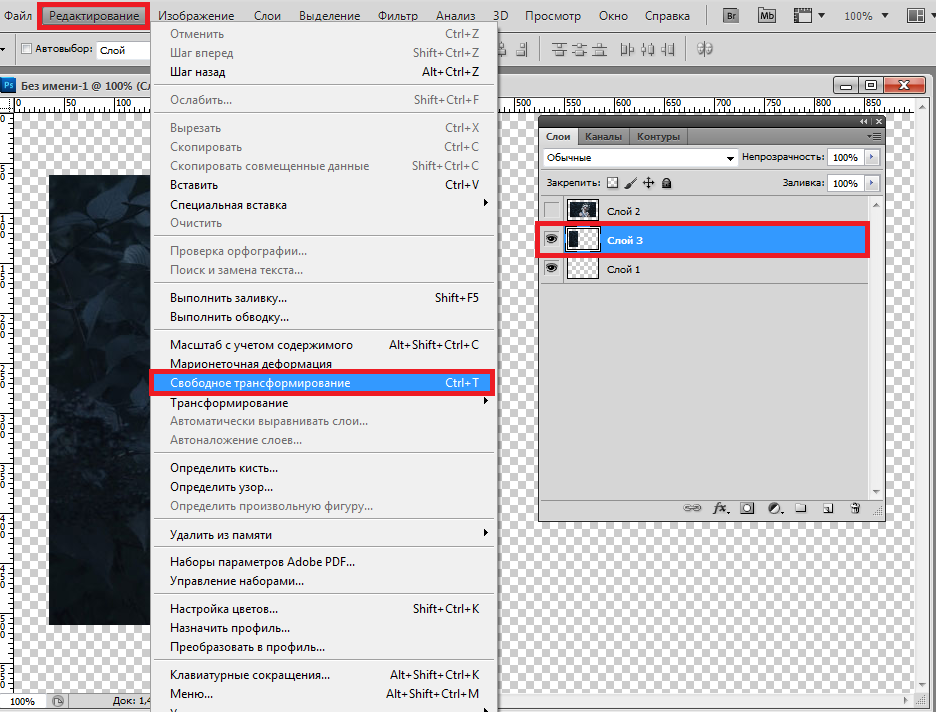Show hidden layer Слой 2
The width and height of the screenshot is (936, 712).
coord(551,211)
